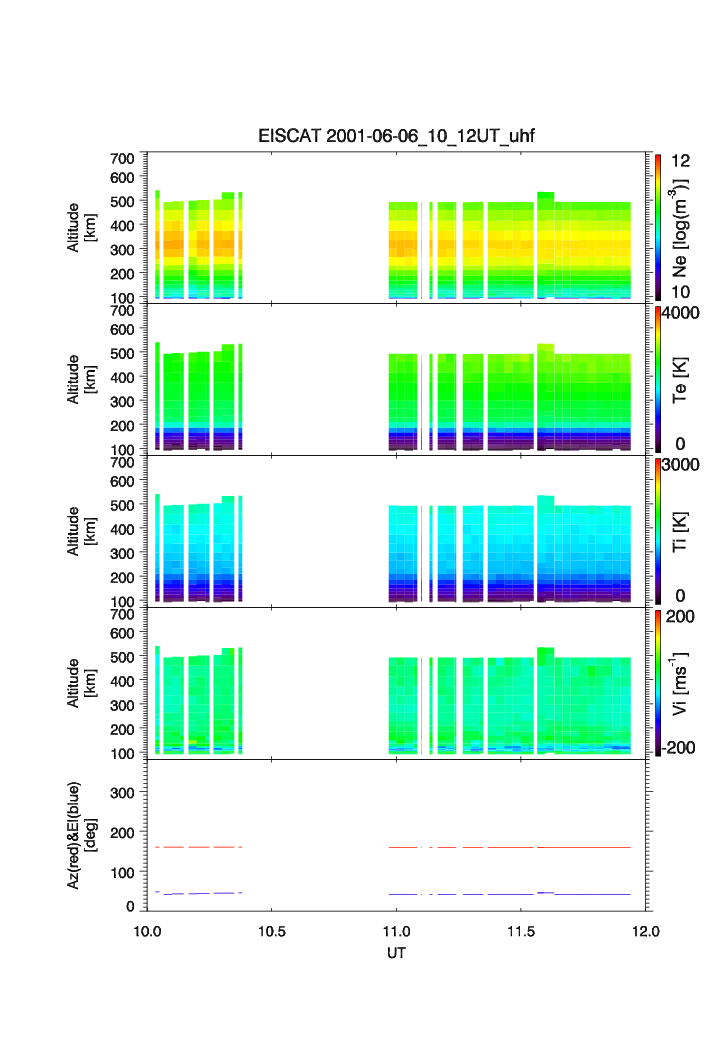Select the 11.0 tick label on the time axis

[397, 930]
